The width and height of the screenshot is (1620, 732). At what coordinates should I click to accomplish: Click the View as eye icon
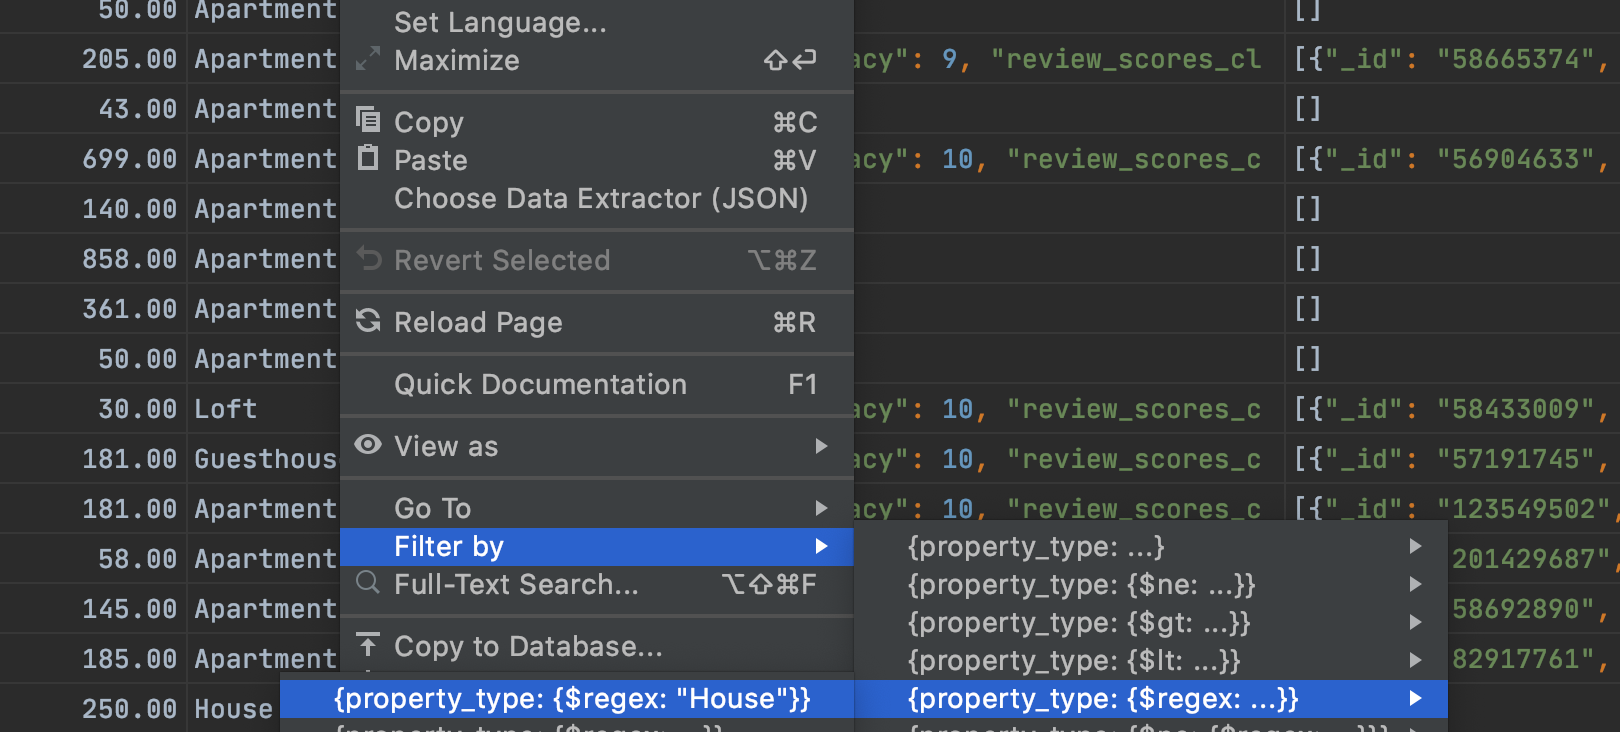pos(368,445)
